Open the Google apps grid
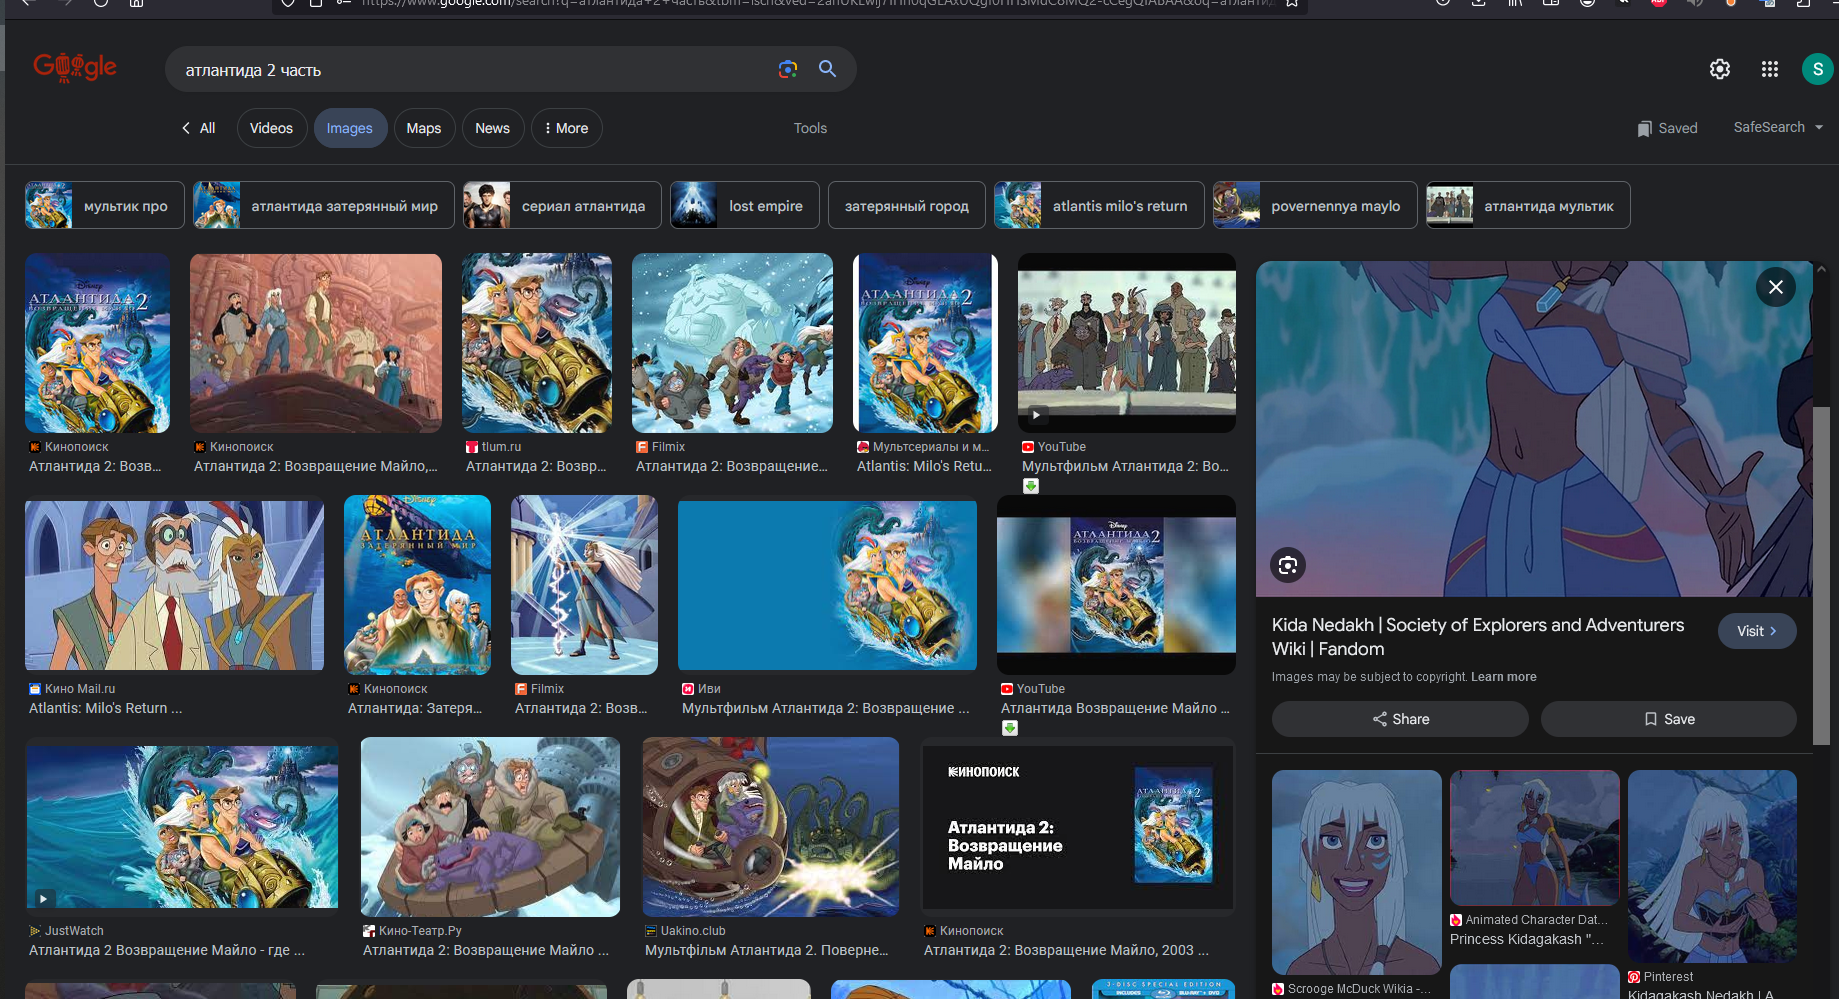The image size is (1839, 999). [x=1770, y=69]
